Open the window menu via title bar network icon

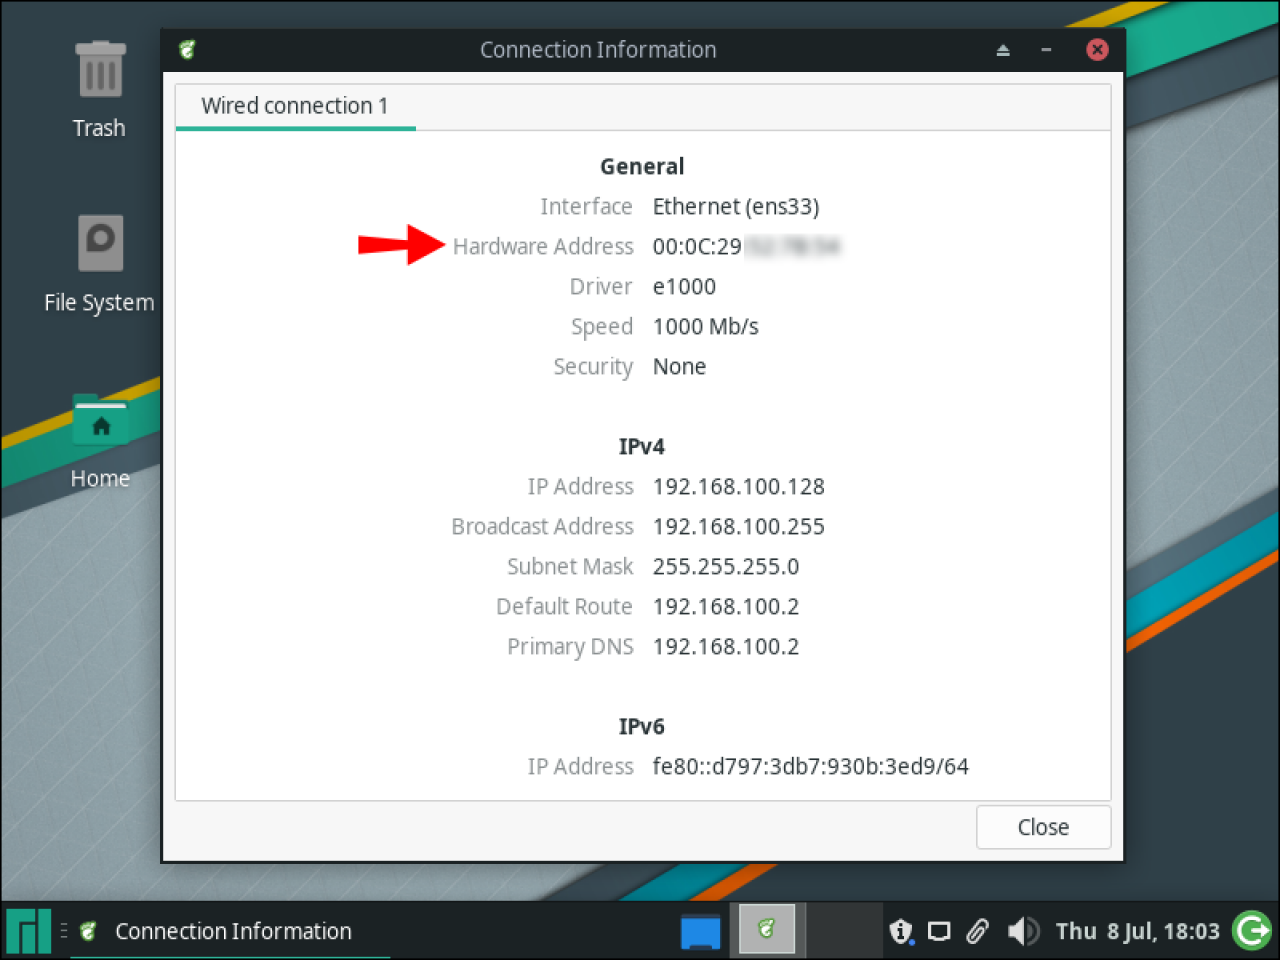tap(188, 49)
